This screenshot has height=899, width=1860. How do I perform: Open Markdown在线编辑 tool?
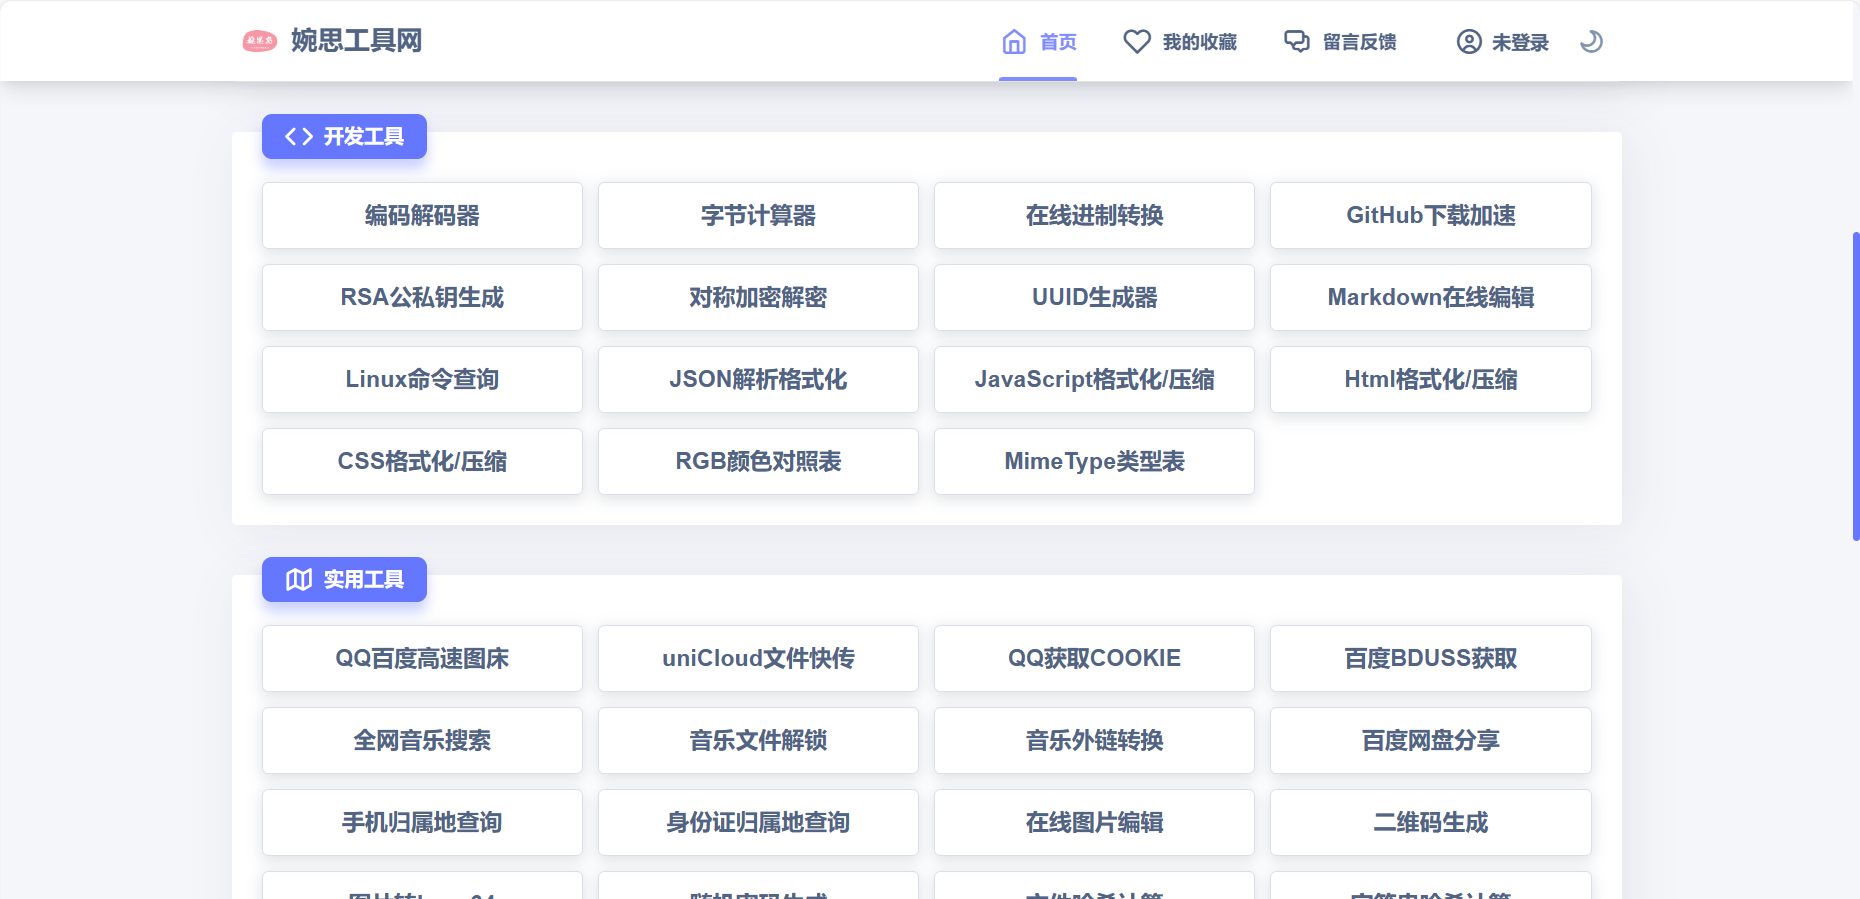point(1431,297)
